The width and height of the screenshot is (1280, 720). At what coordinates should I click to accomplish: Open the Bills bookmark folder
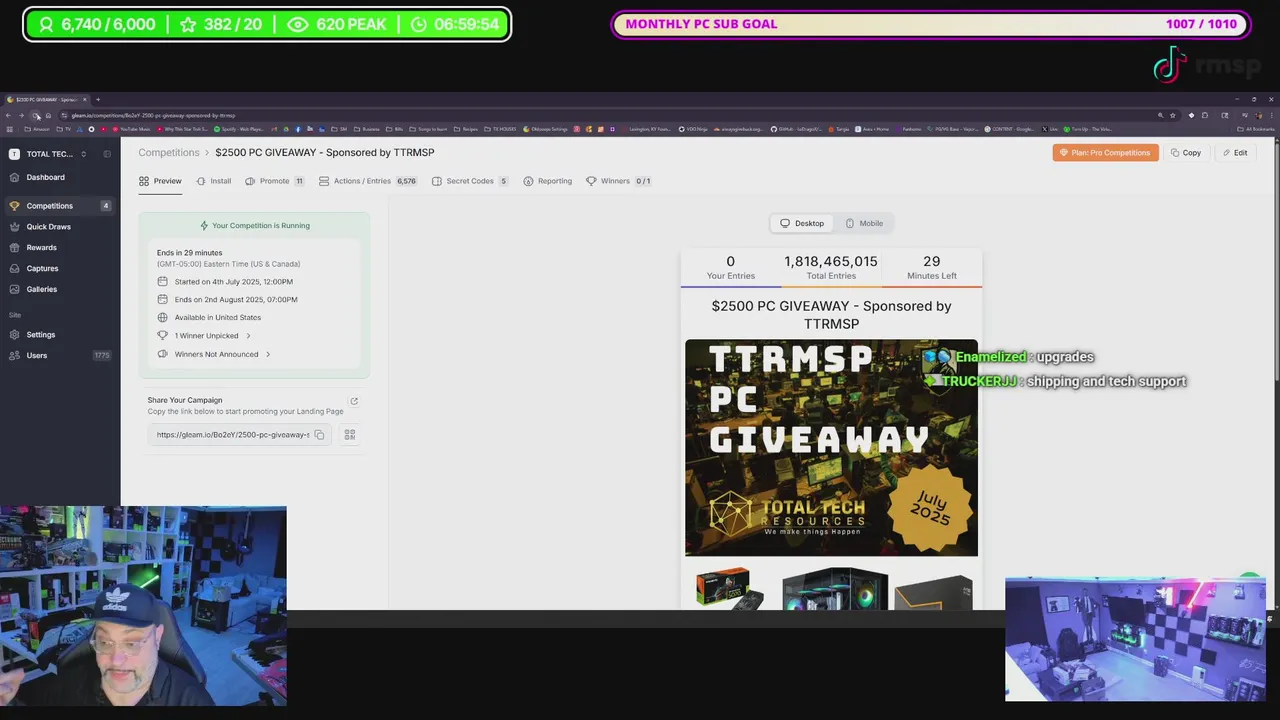[393, 129]
